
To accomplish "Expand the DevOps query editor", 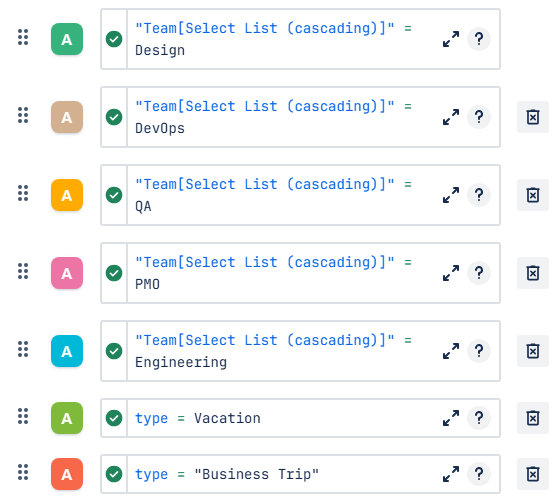I will pos(451,117).
